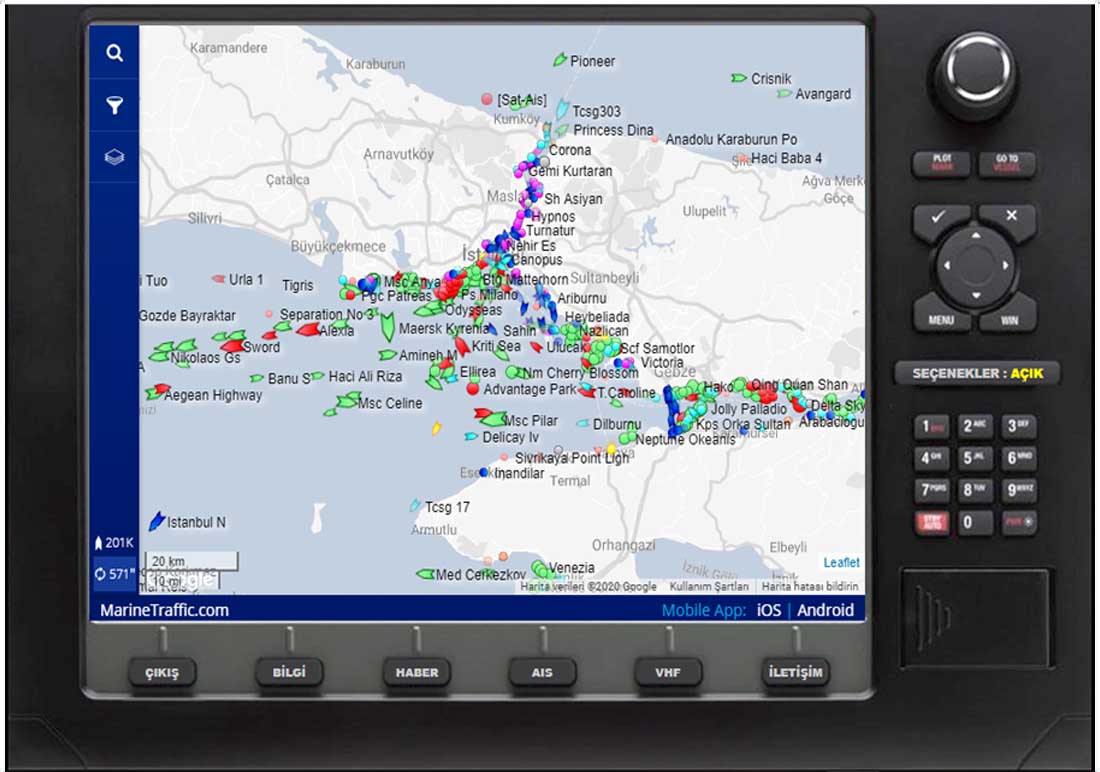
Task: Open the Harita hatası bildirin link
Action: tap(810, 586)
